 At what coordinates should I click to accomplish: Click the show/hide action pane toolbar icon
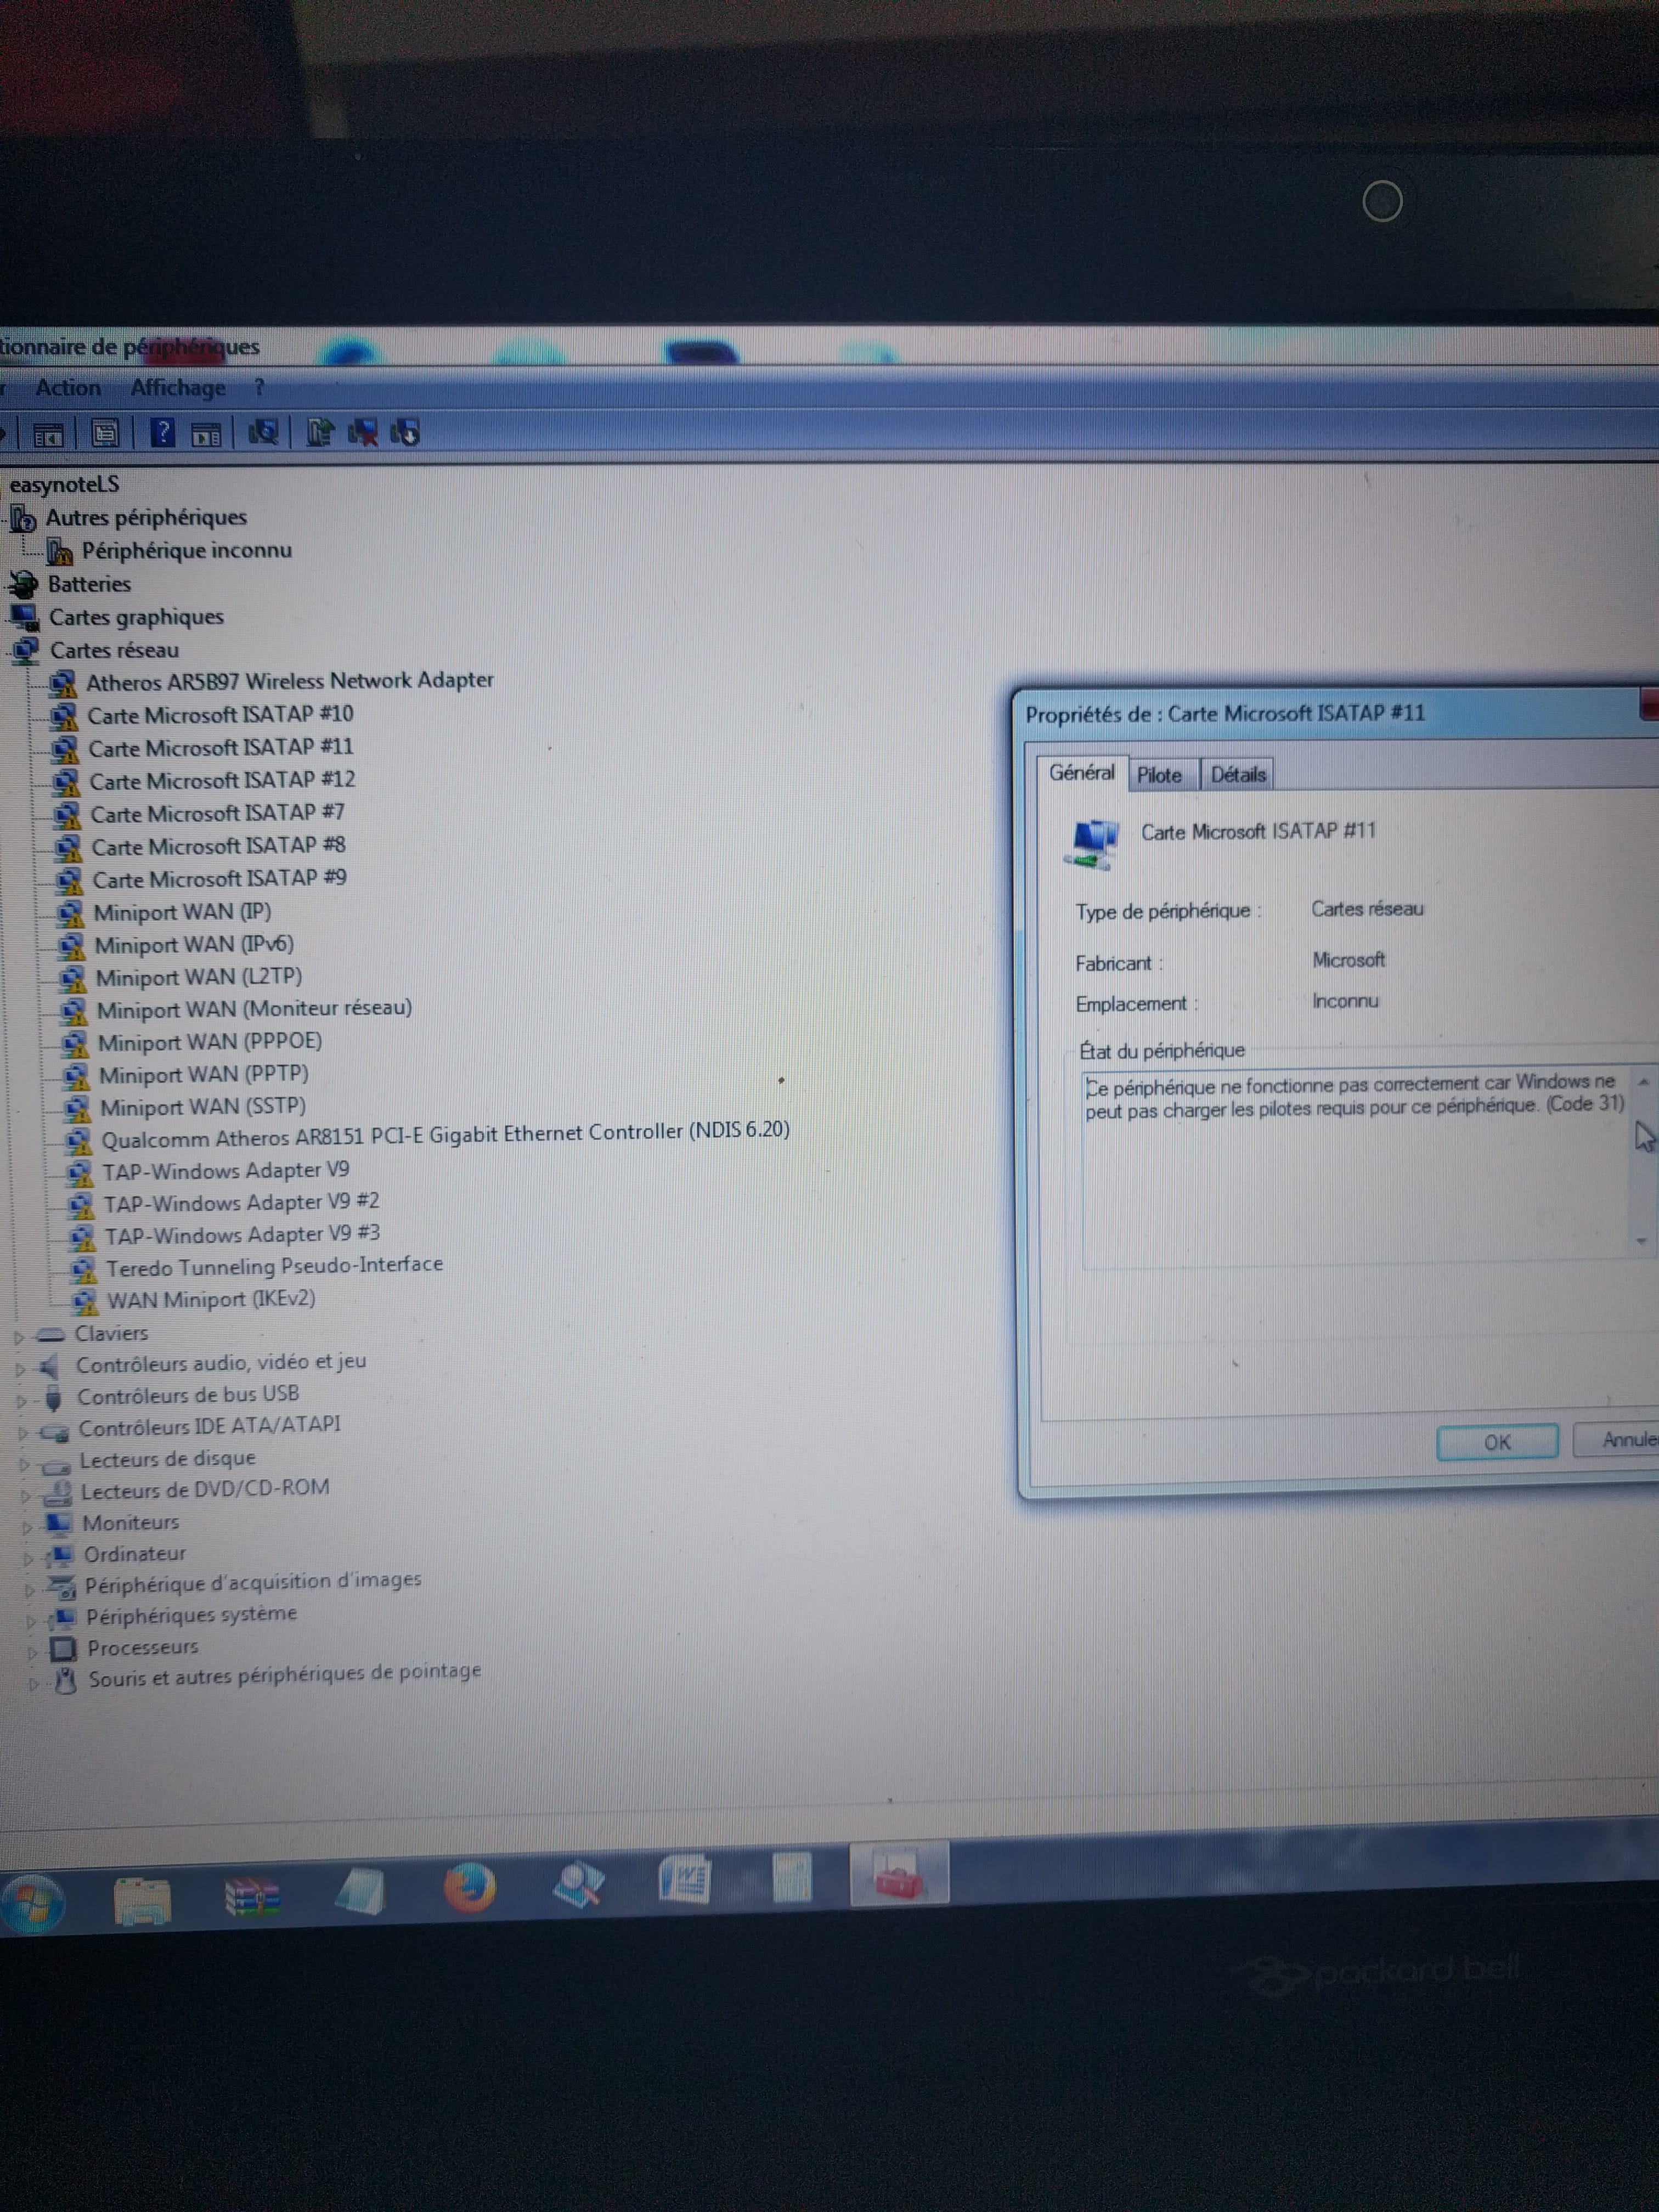206,434
